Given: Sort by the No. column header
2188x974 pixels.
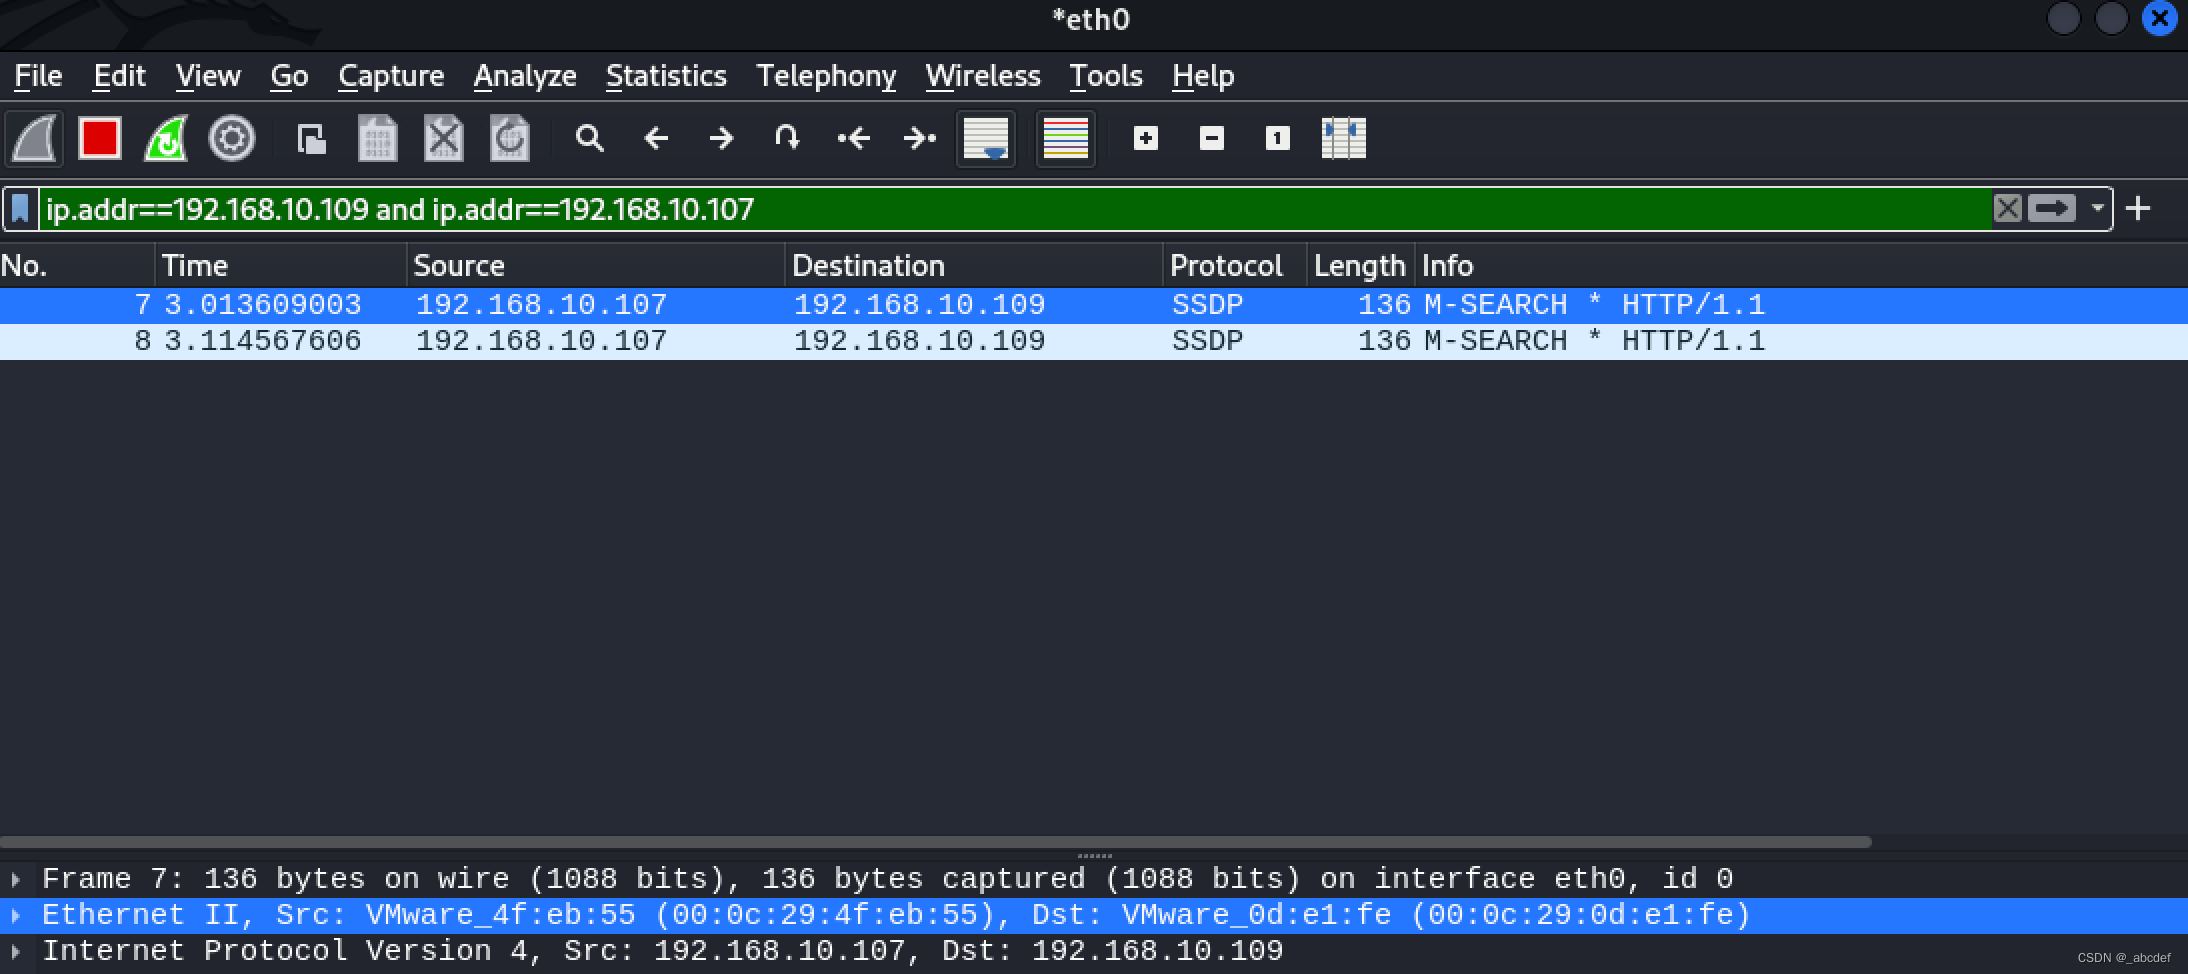Looking at the screenshot, I should pos(77,266).
